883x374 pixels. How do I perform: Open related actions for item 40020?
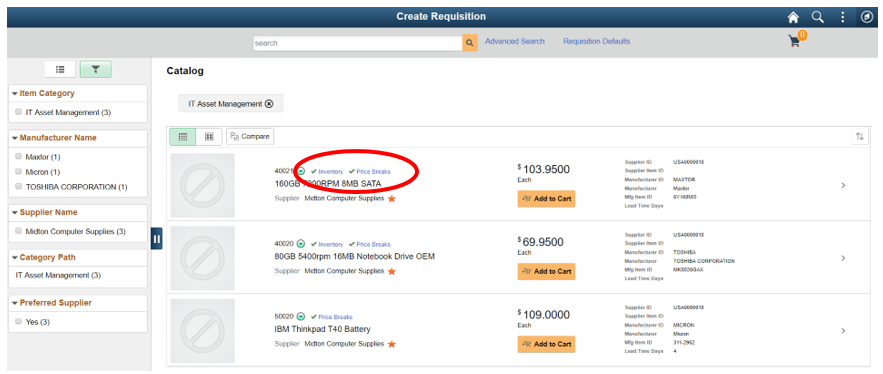click(301, 244)
